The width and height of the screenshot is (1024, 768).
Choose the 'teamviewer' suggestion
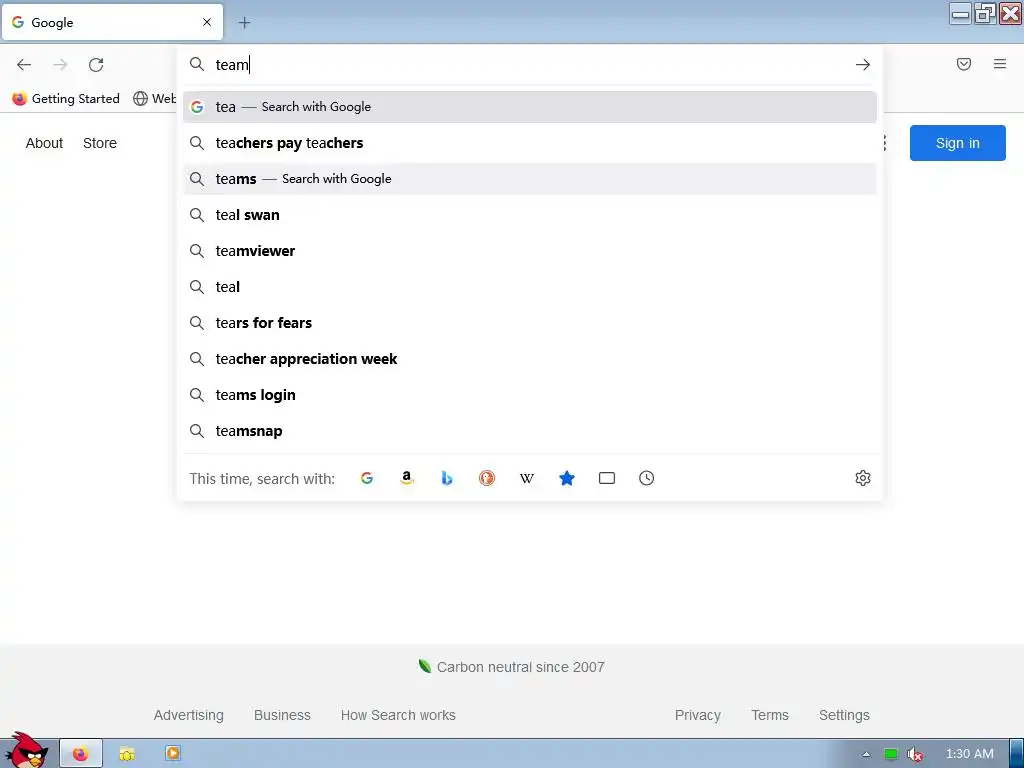coord(530,251)
